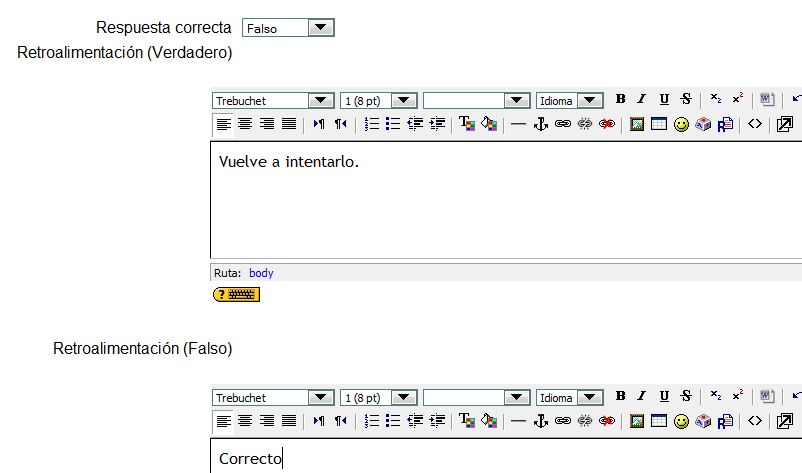Toggle strikethrough in Falso feedback editor
This screenshot has width=802, height=473.
pos(686,396)
